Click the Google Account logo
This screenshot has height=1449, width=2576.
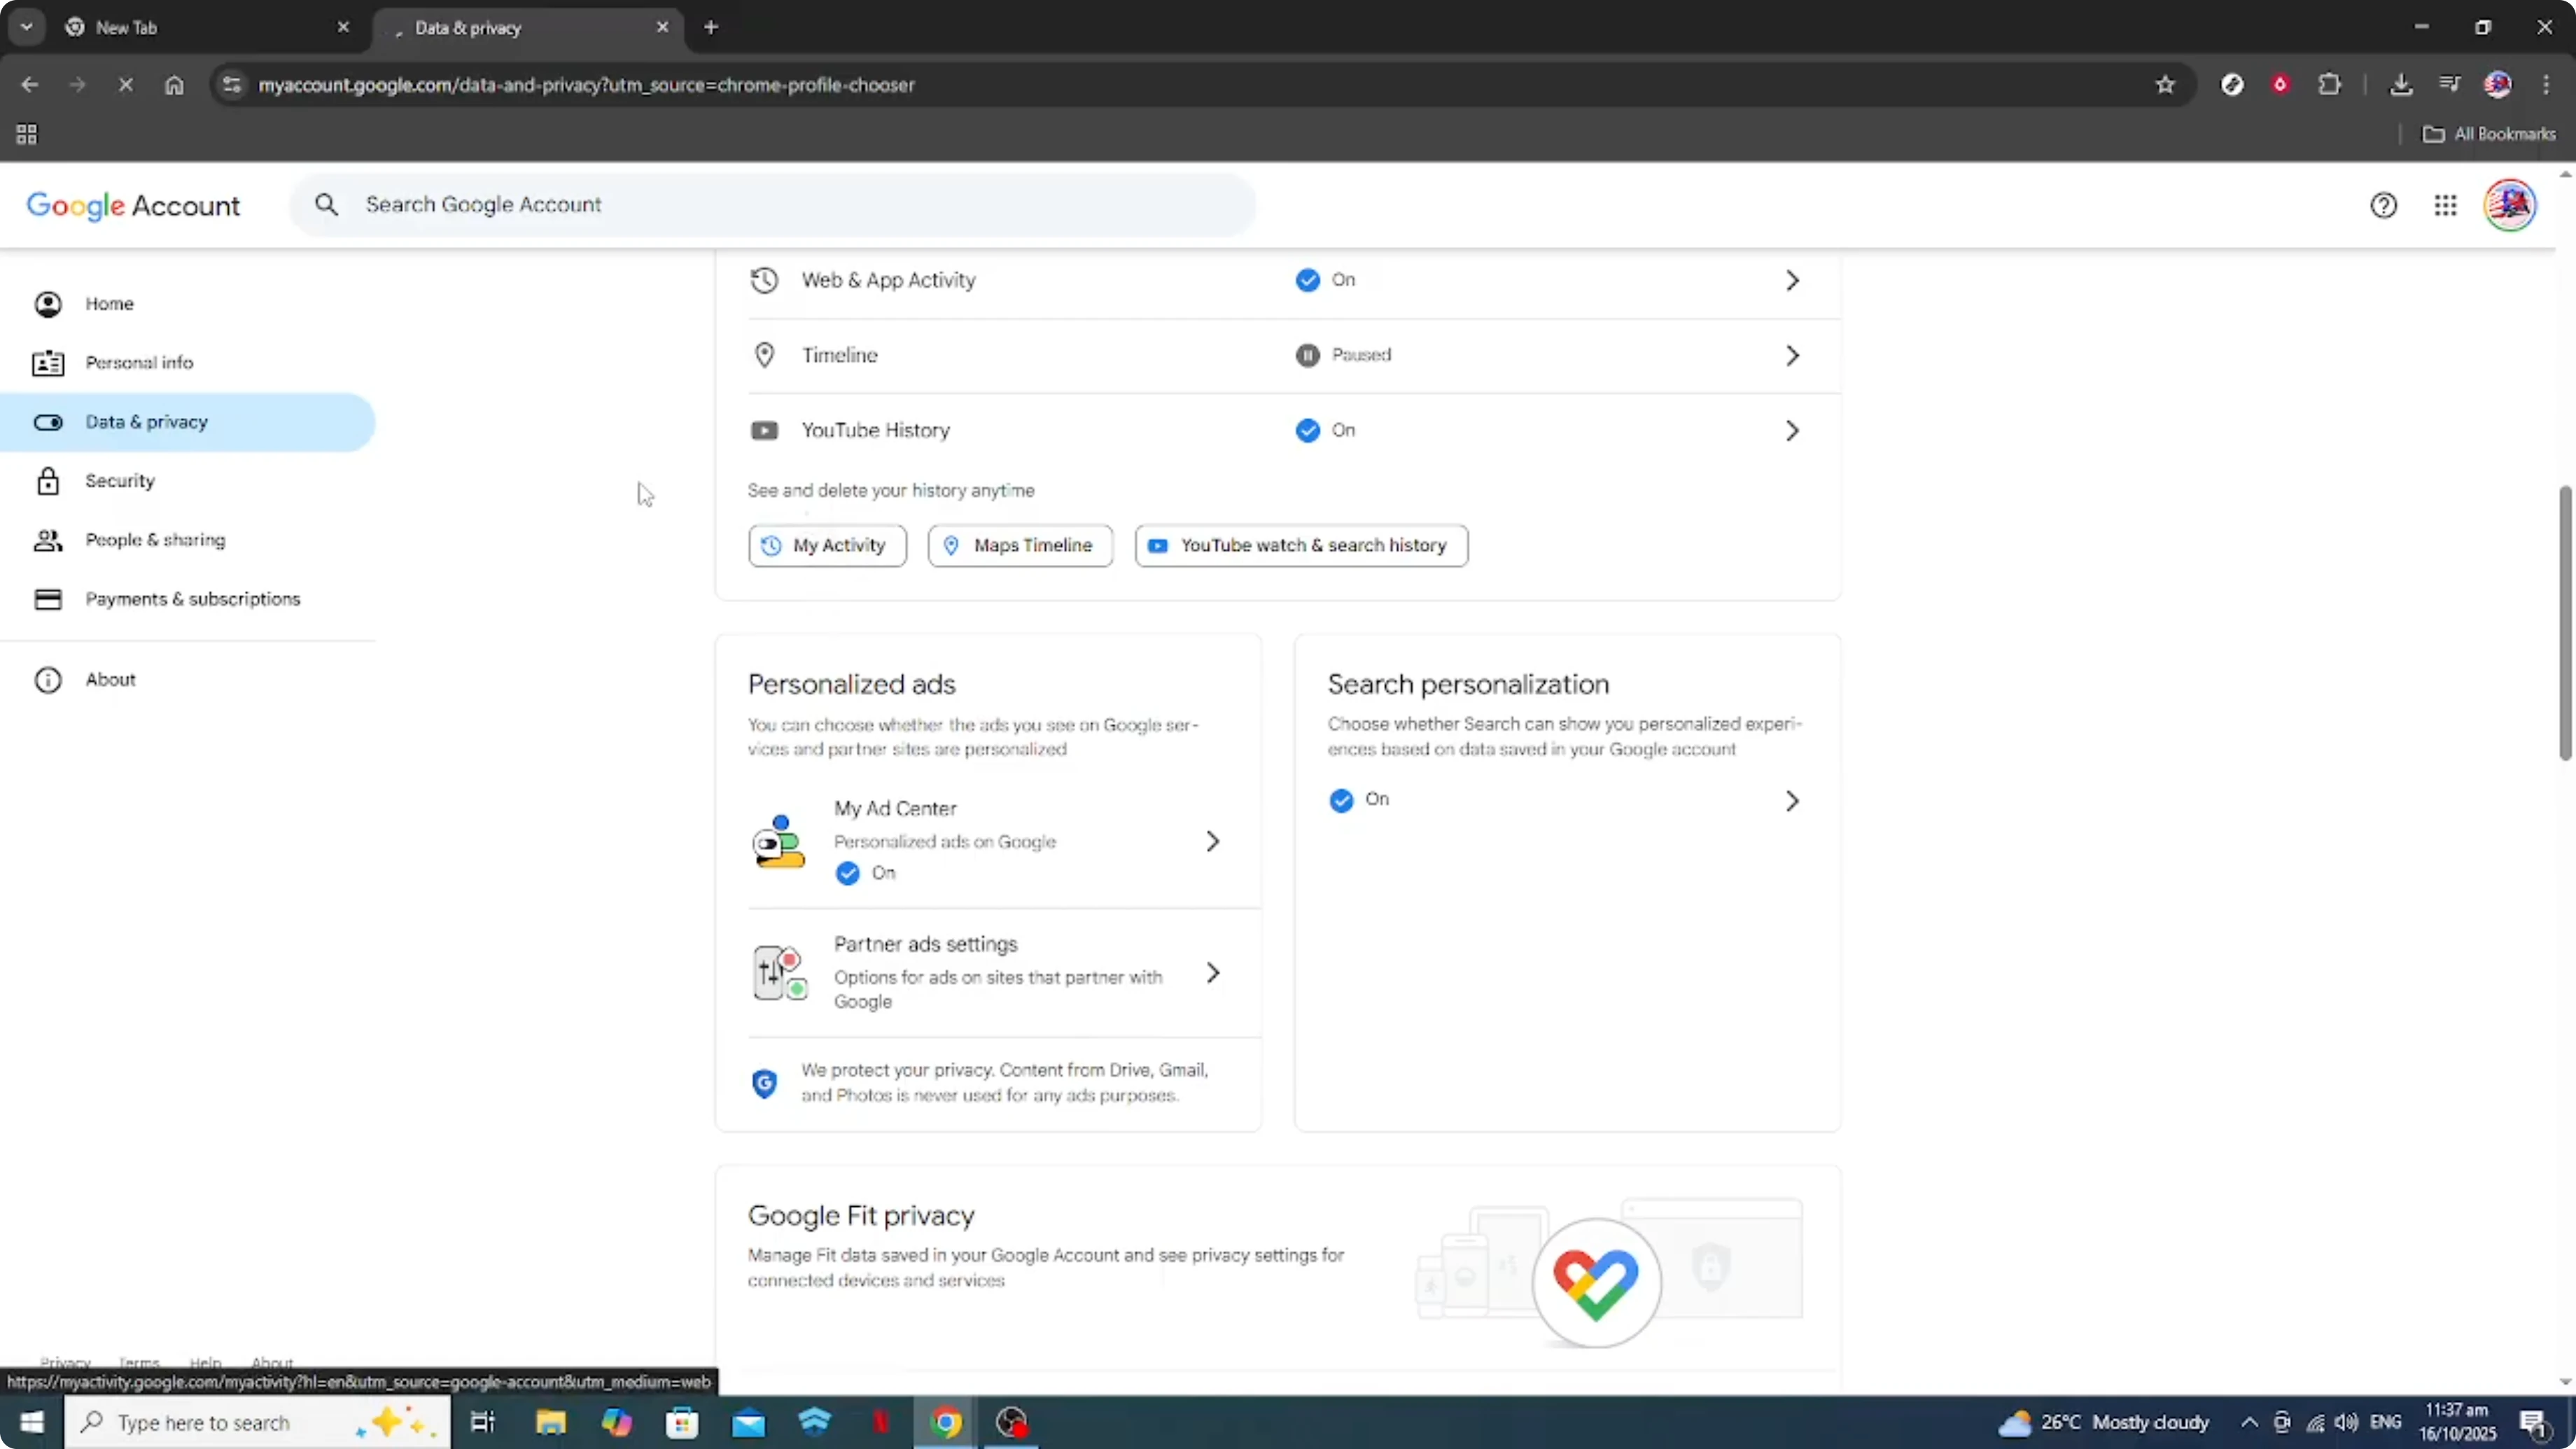133,206
